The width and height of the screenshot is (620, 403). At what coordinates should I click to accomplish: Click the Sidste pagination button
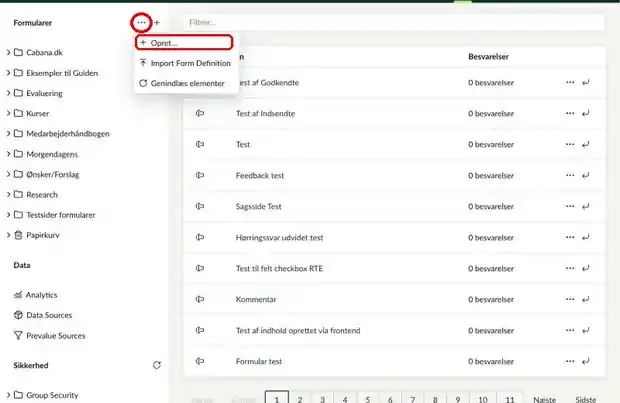(x=586, y=399)
